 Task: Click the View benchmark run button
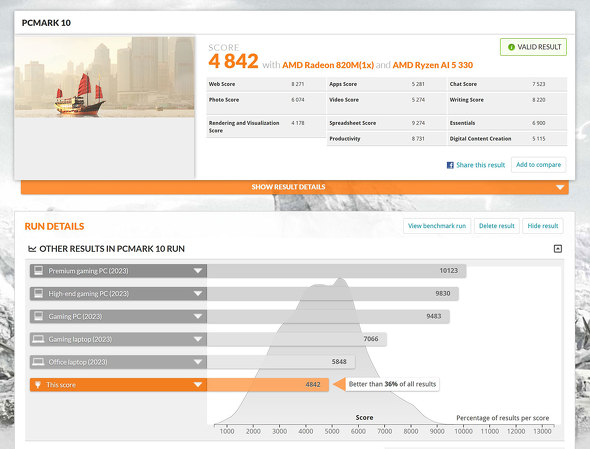pos(437,226)
